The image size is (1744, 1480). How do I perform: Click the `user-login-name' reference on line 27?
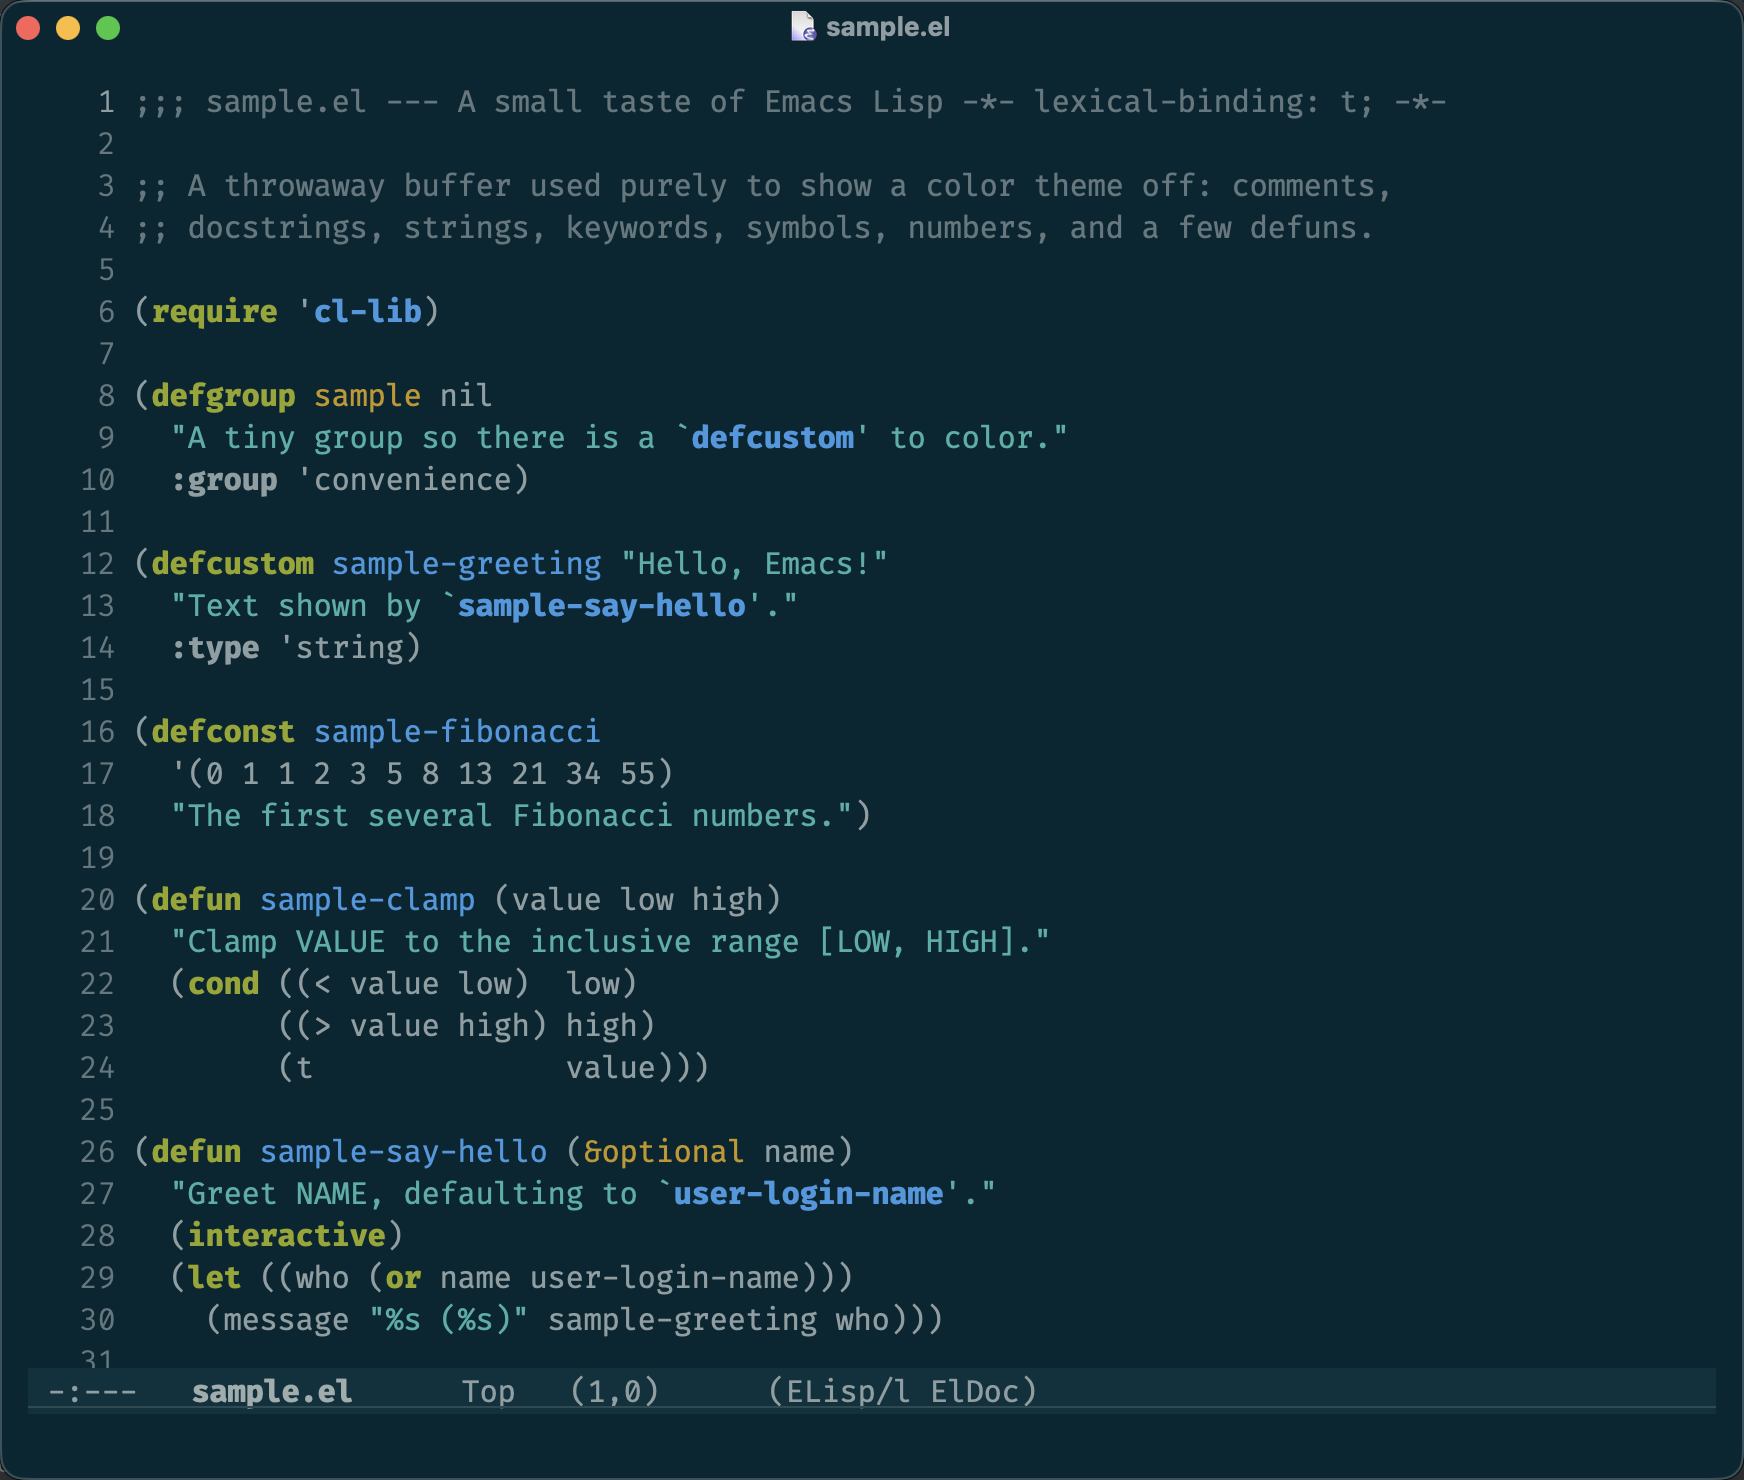(808, 1193)
